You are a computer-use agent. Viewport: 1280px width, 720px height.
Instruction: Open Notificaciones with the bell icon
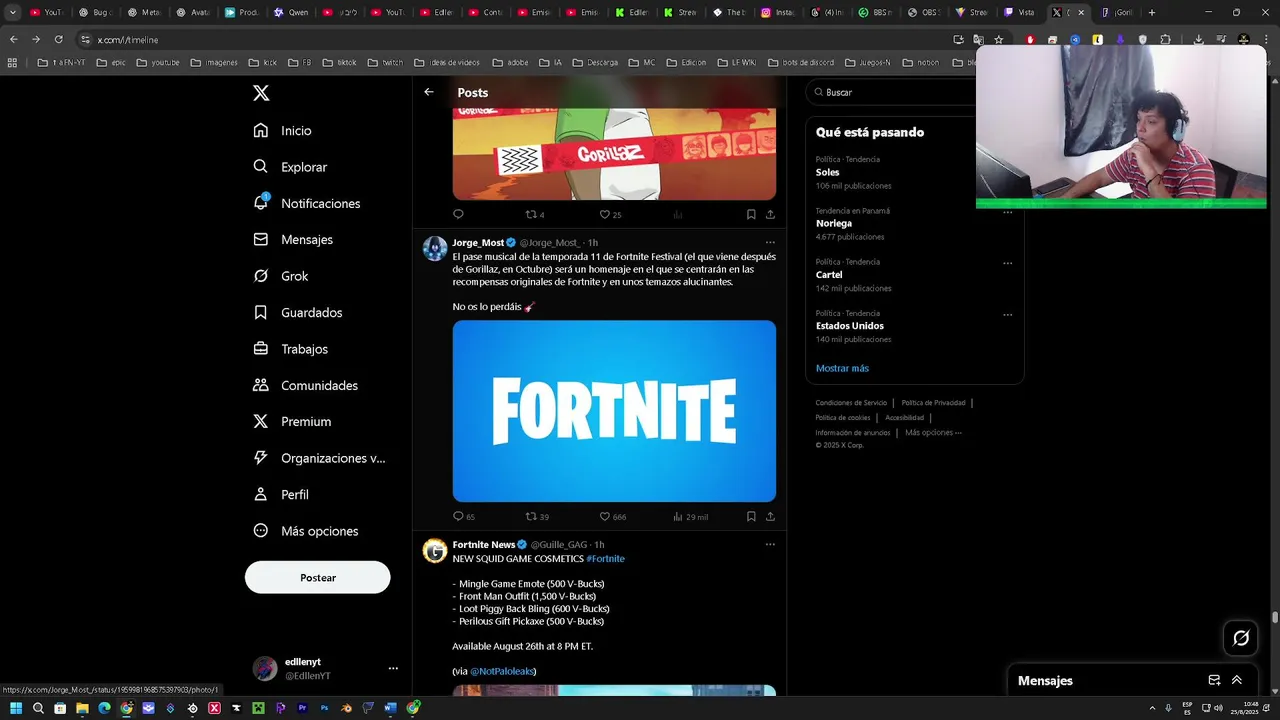click(x=307, y=203)
